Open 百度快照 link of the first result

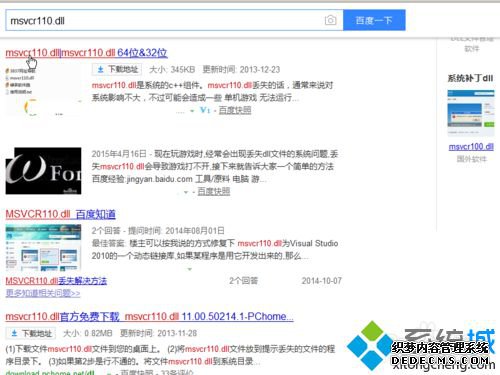pyautogui.click(x=235, y=110)
